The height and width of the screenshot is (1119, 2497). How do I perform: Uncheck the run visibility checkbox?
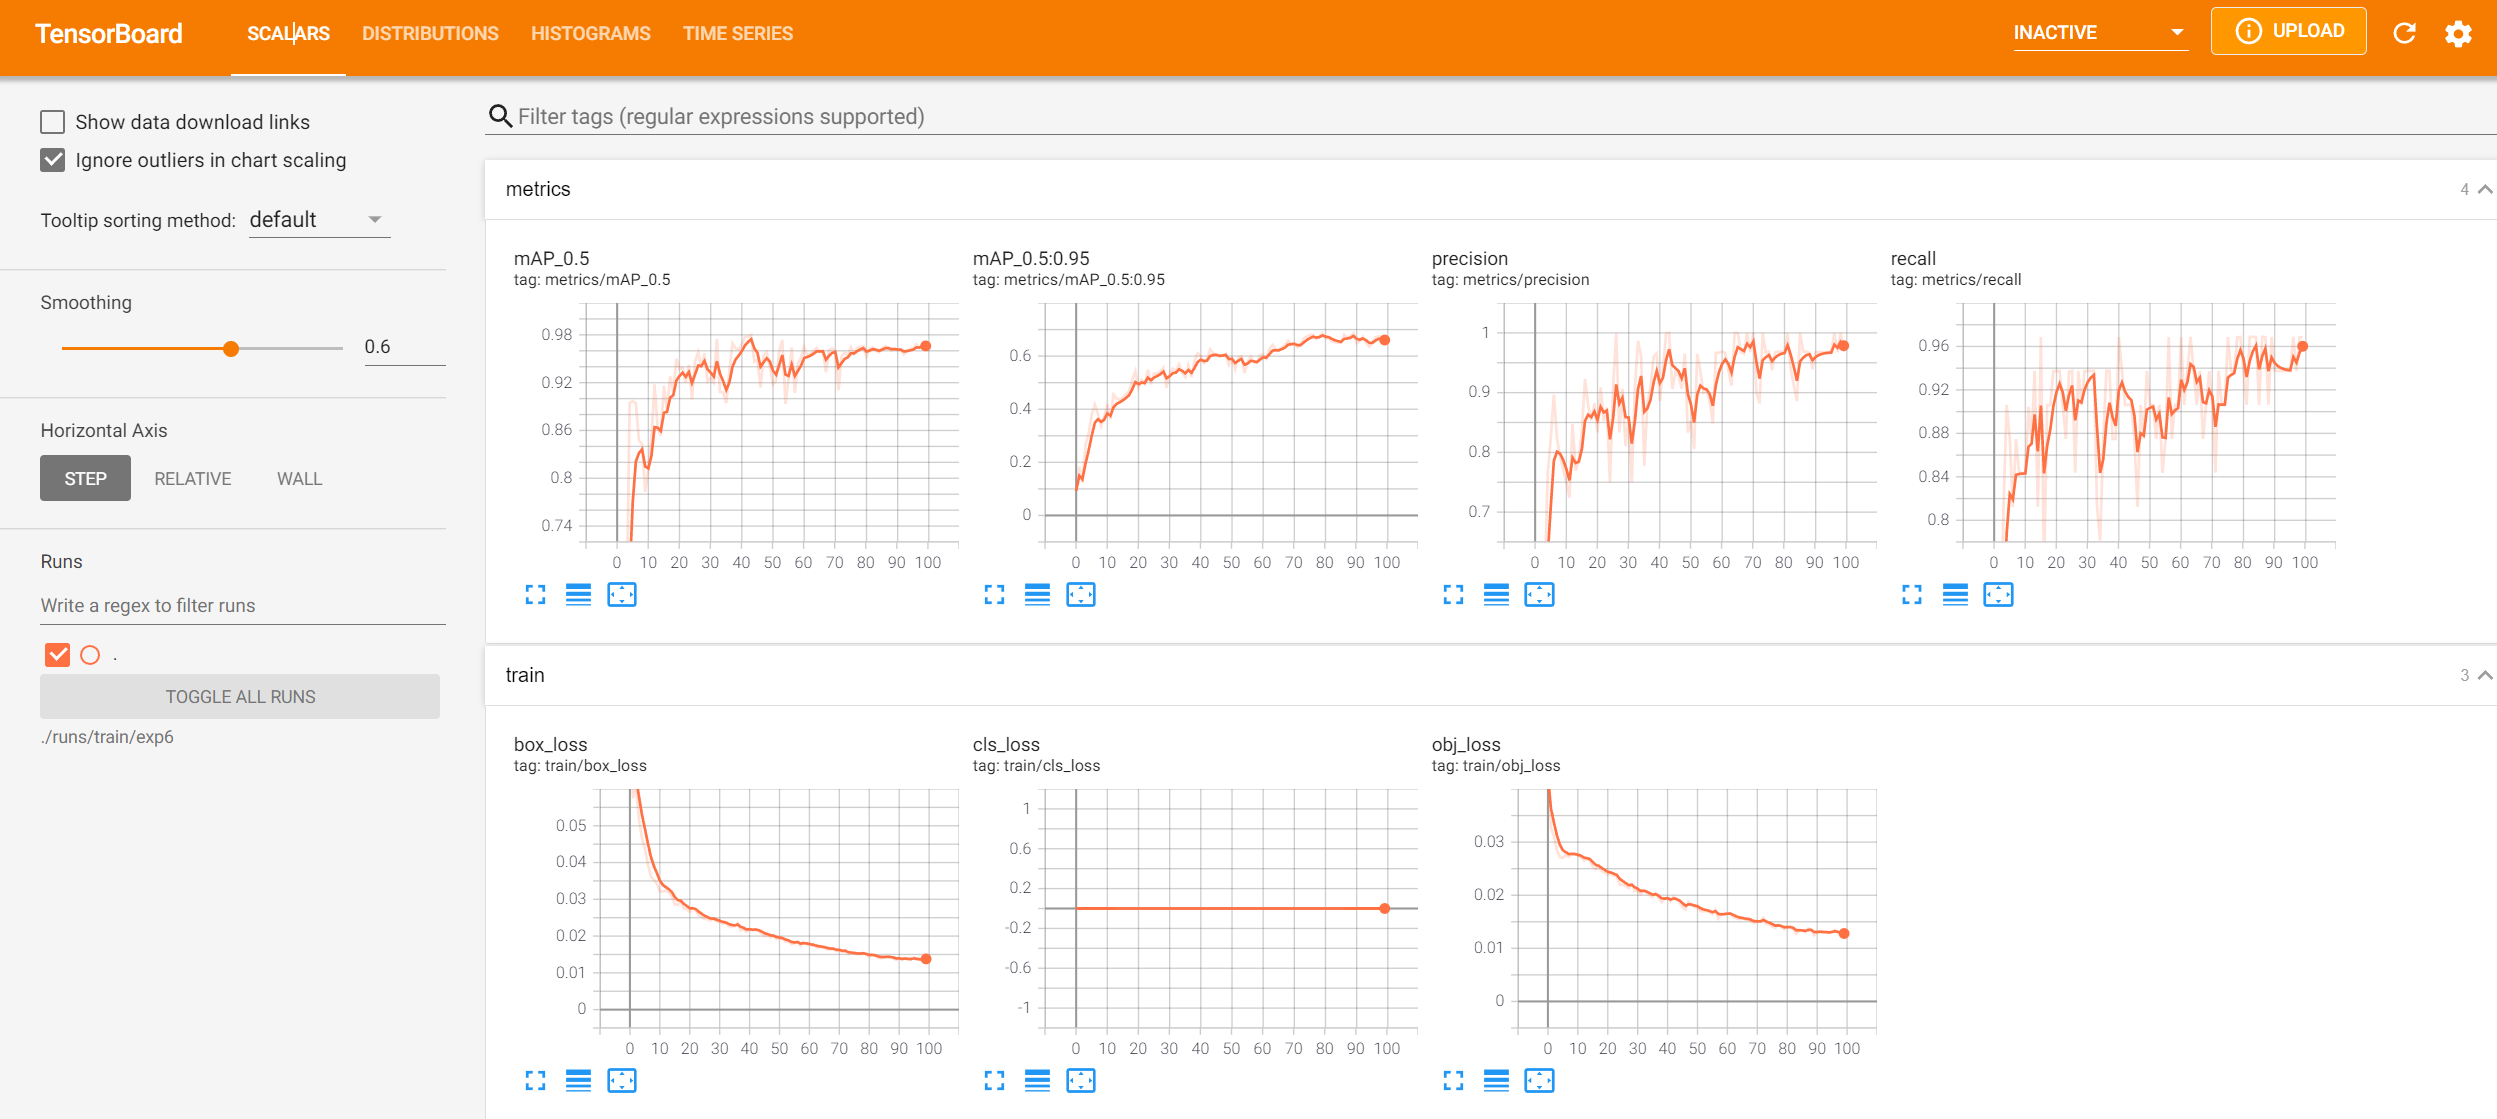(58, 655)
